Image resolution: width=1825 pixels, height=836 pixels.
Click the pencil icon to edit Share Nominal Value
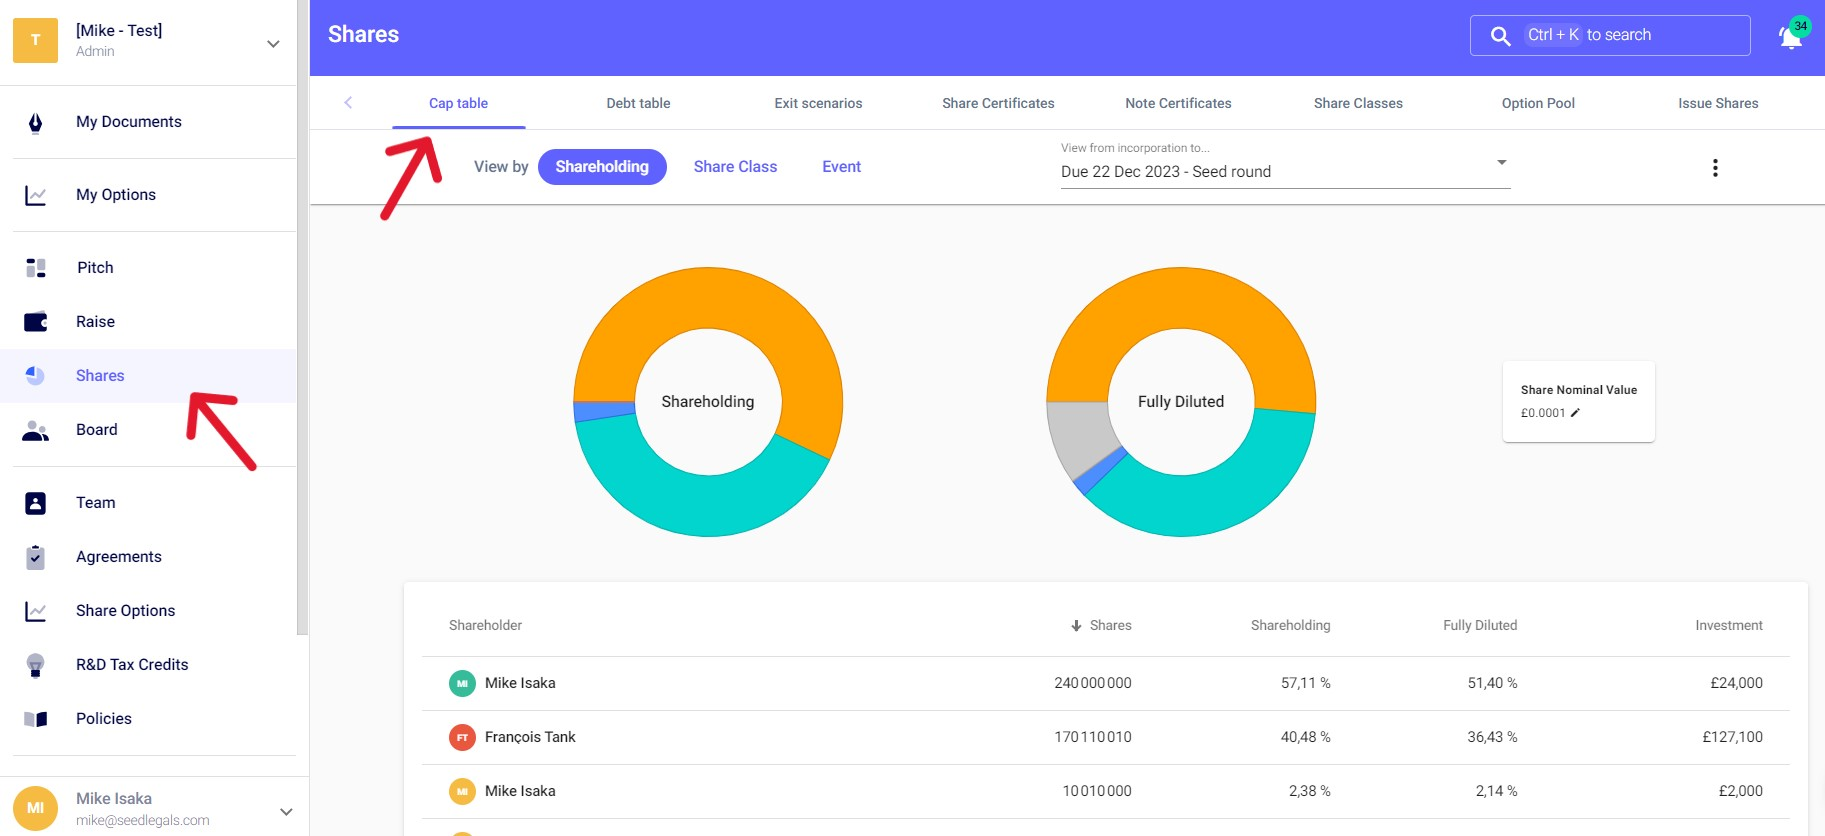[1575, 413]
